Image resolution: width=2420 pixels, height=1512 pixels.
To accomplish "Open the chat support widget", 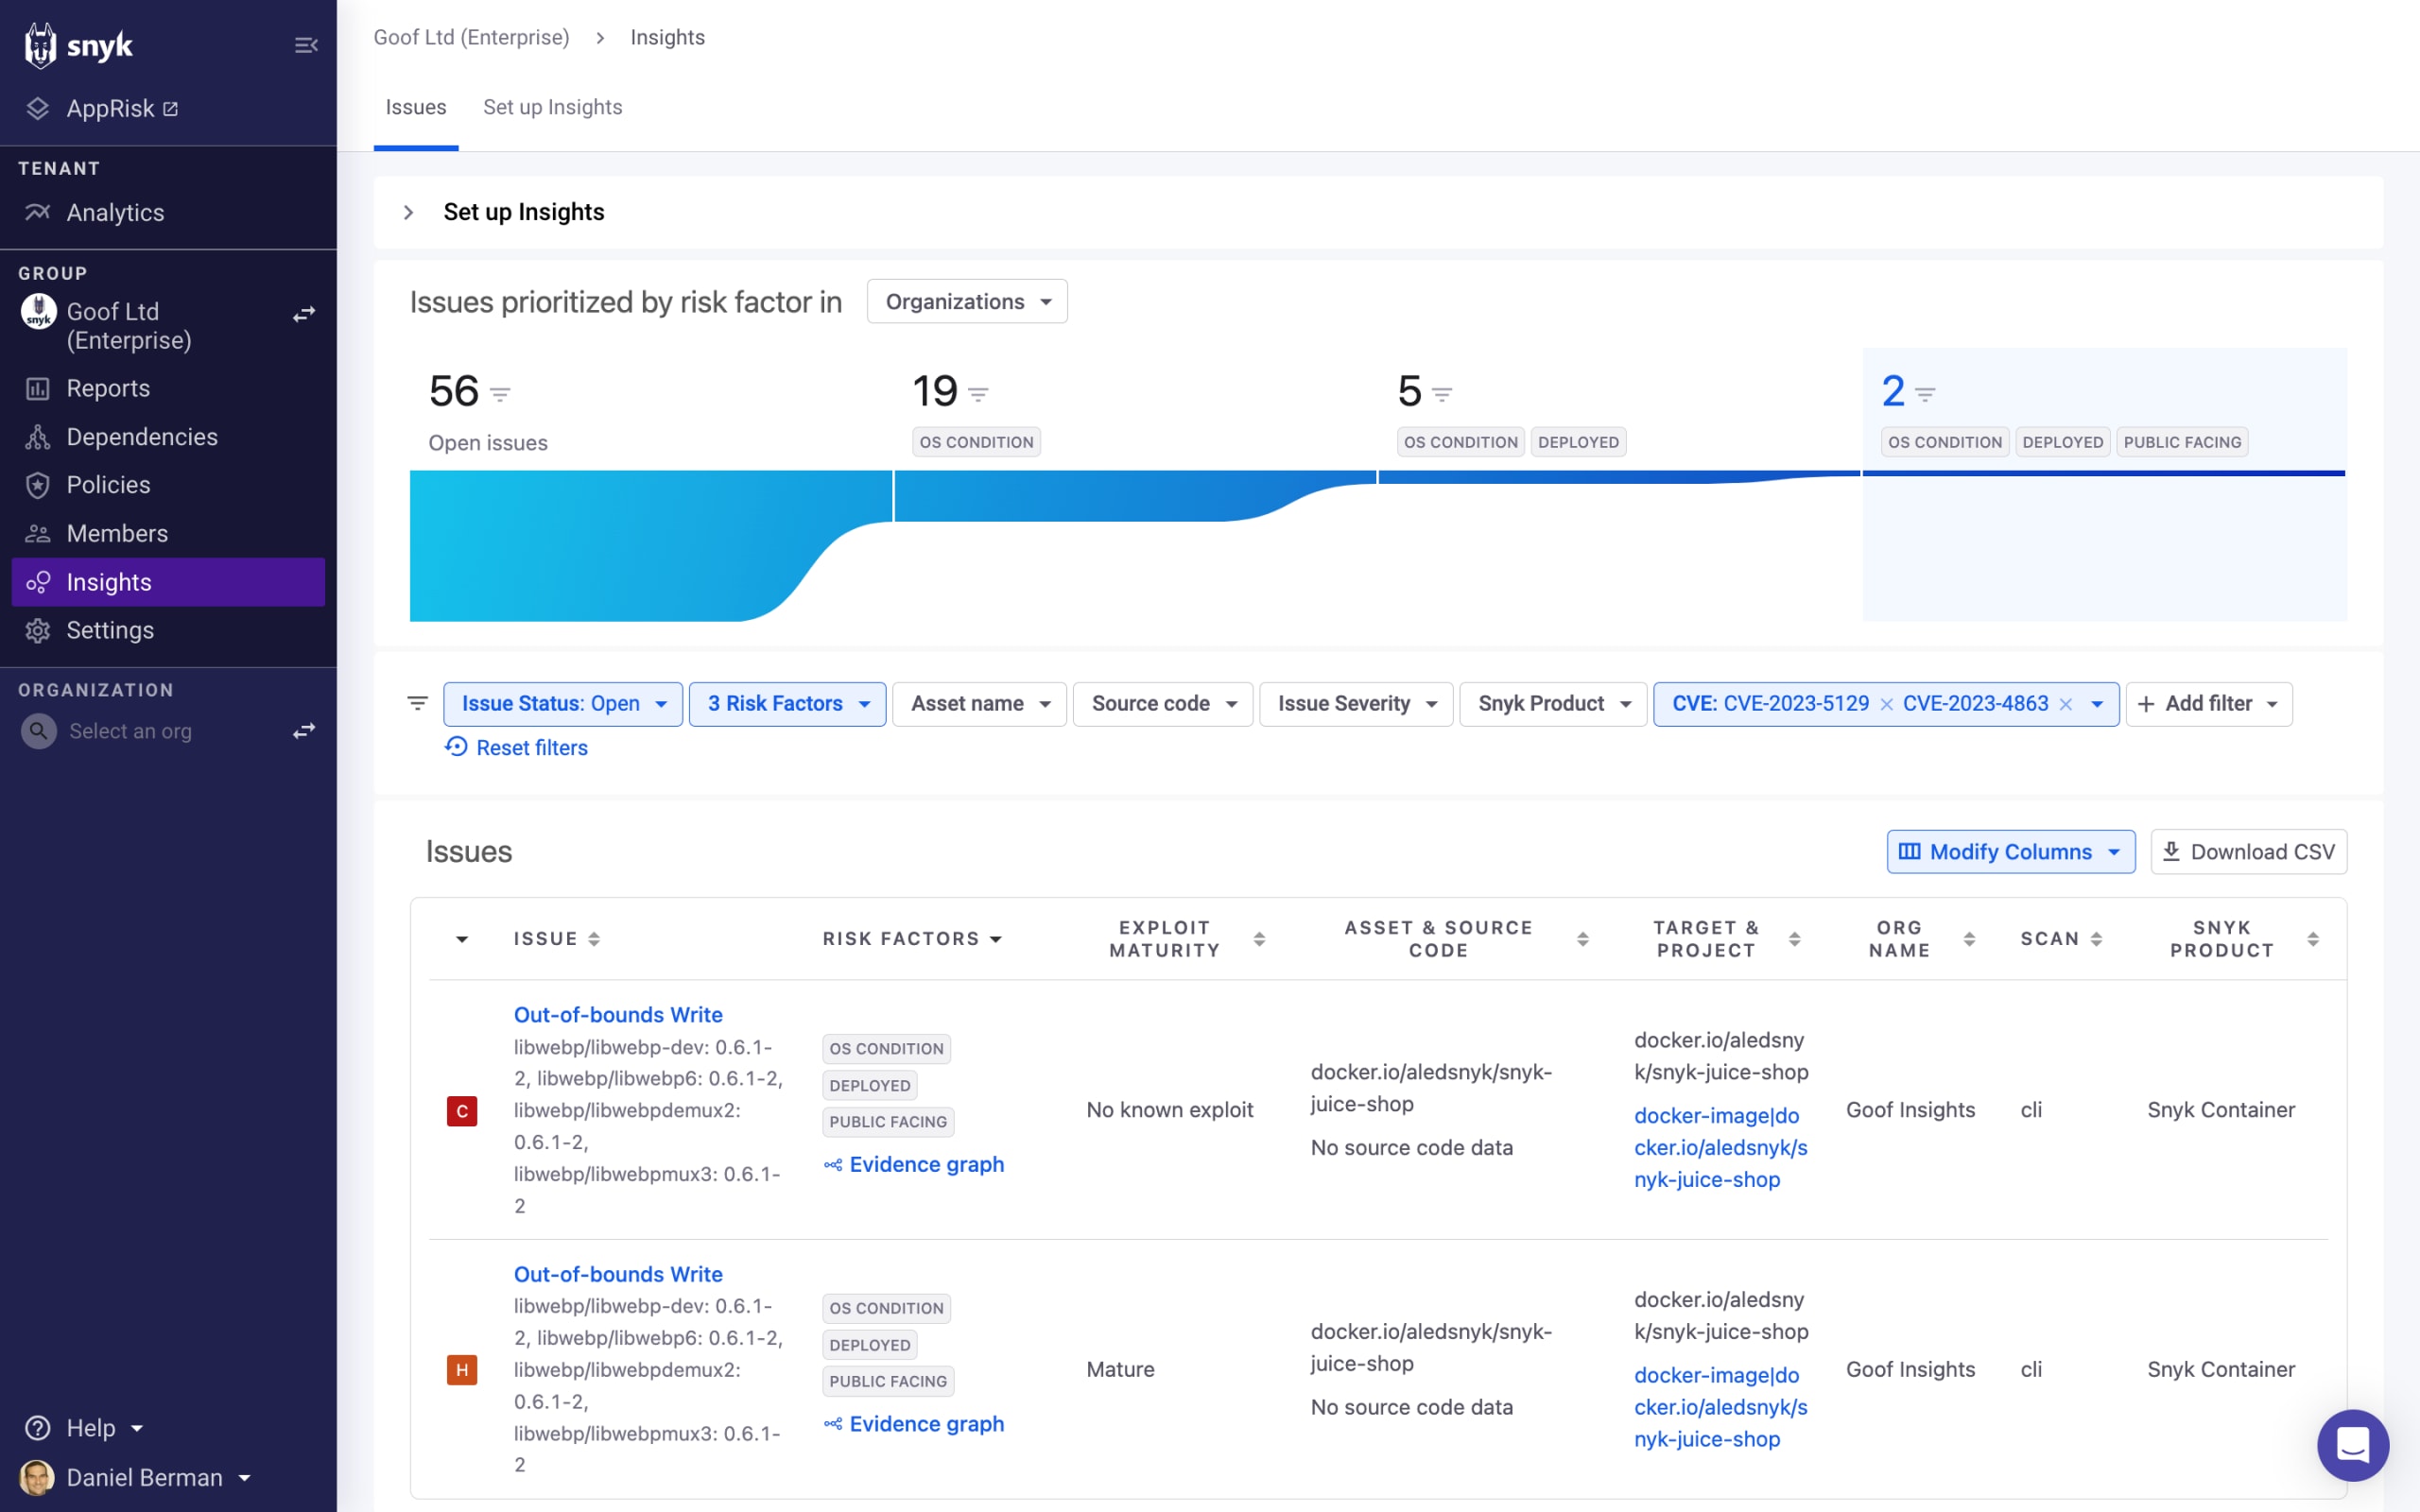I will coord(2353,1445).
